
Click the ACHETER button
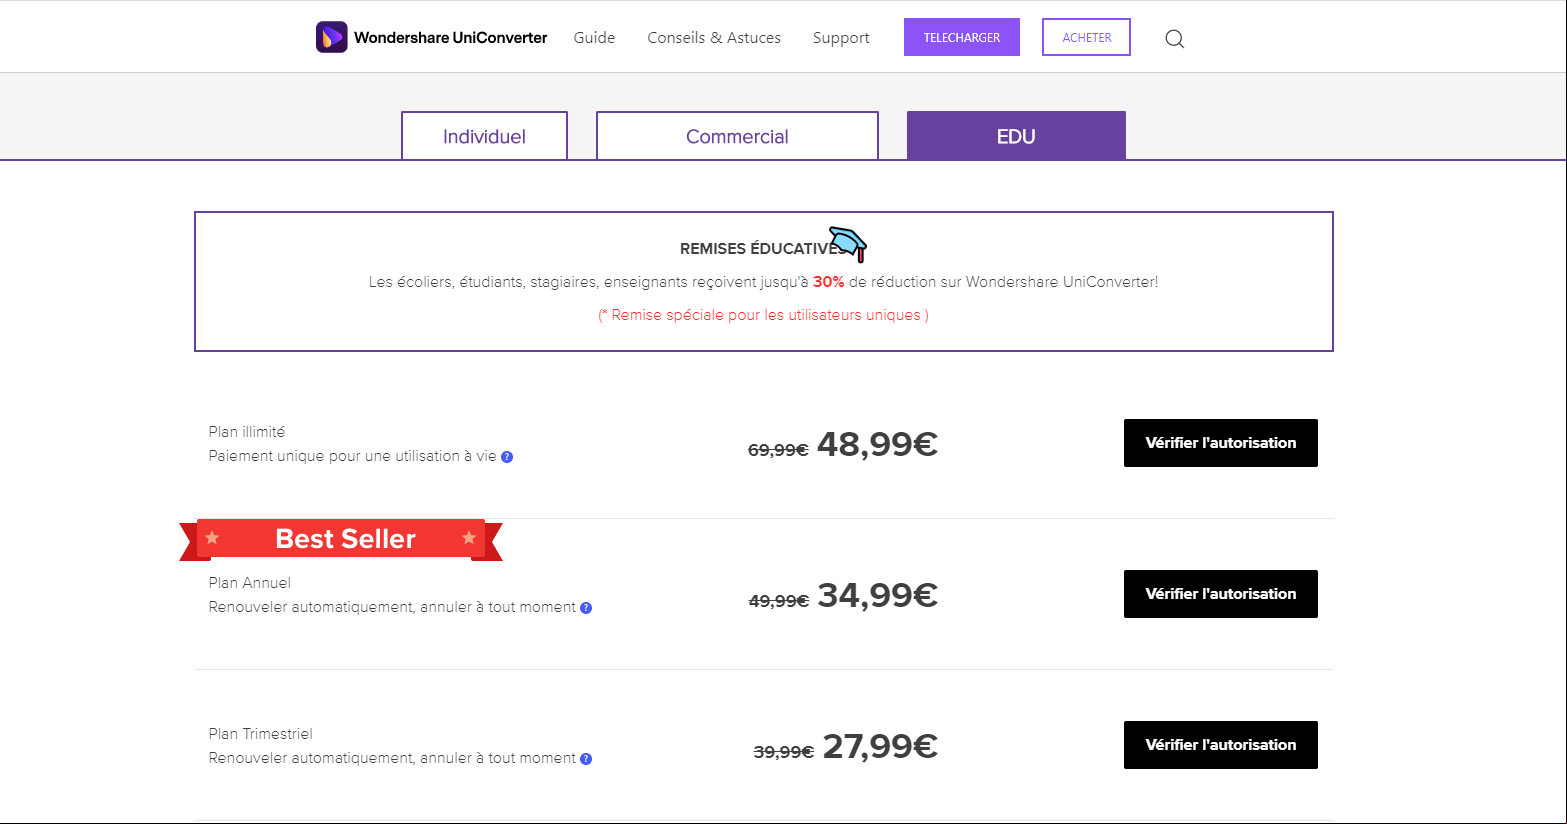[1086, 37]
